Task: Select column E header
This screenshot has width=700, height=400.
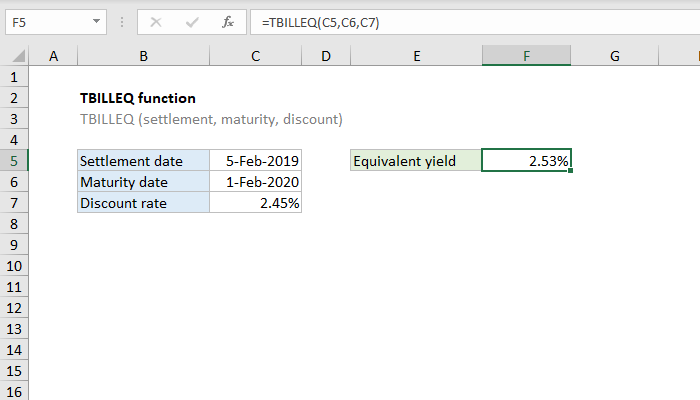Action: click(417, 56)
